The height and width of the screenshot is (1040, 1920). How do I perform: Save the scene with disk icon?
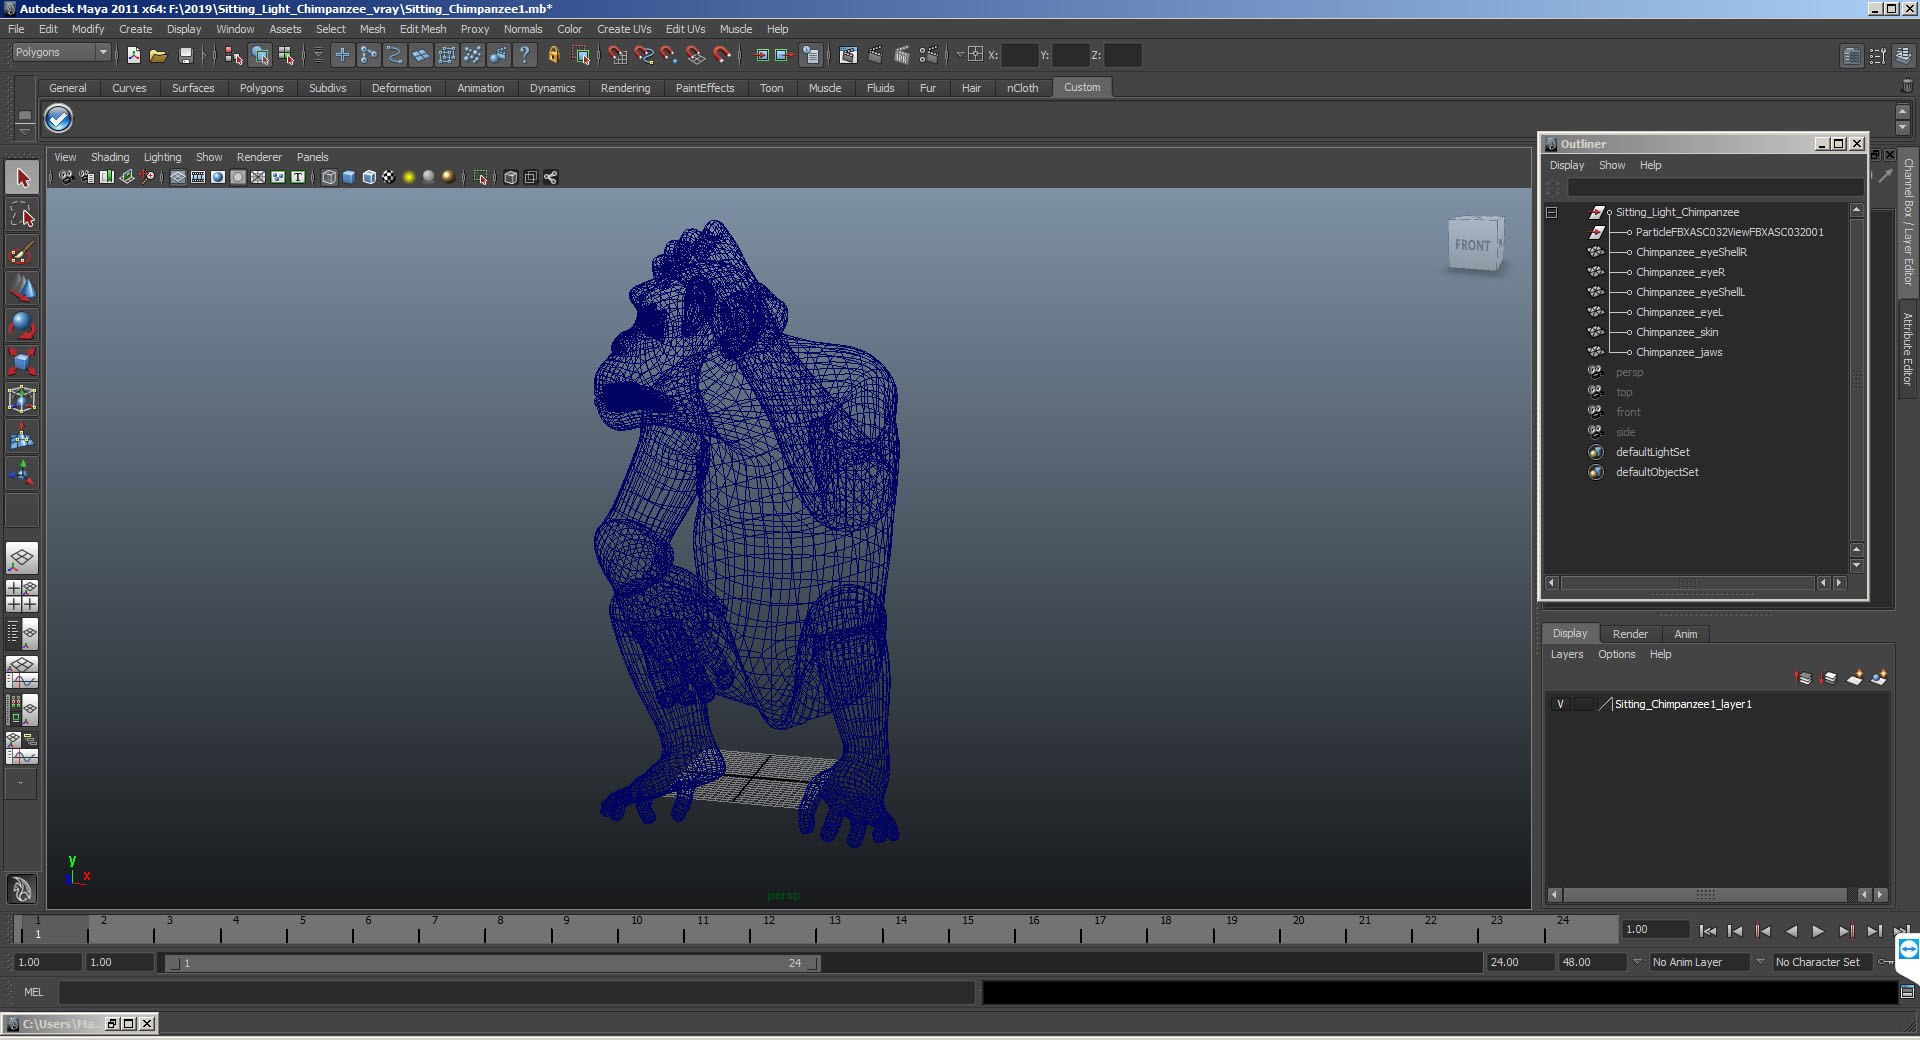(x=185, y=55)
